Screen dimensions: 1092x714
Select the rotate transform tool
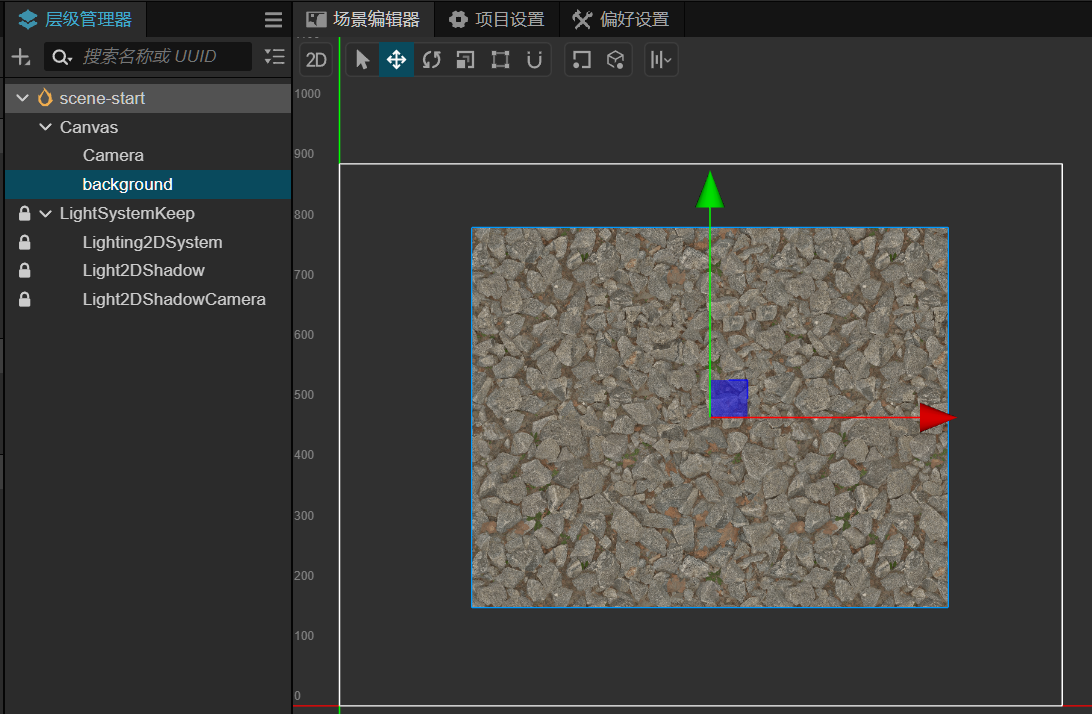pyautogui.click(x=431, y=60)
